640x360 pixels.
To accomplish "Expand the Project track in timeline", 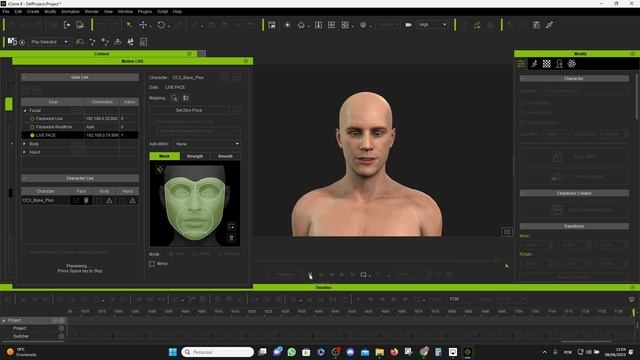I will pos(4,321).
